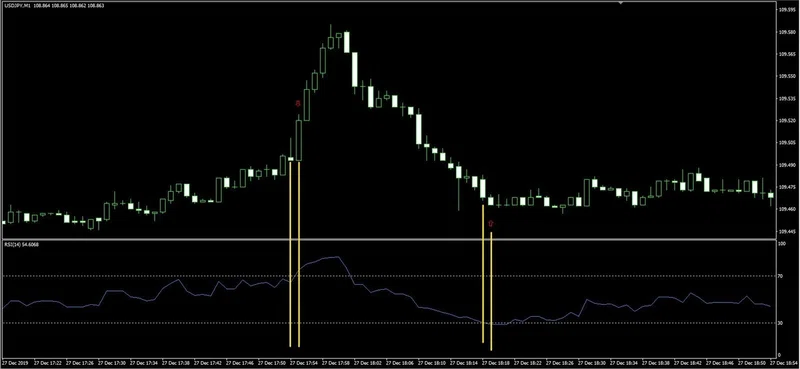800x369 pixels.
Task: Click the 27 Dec 18:38 time label
Action: (655, 363)
